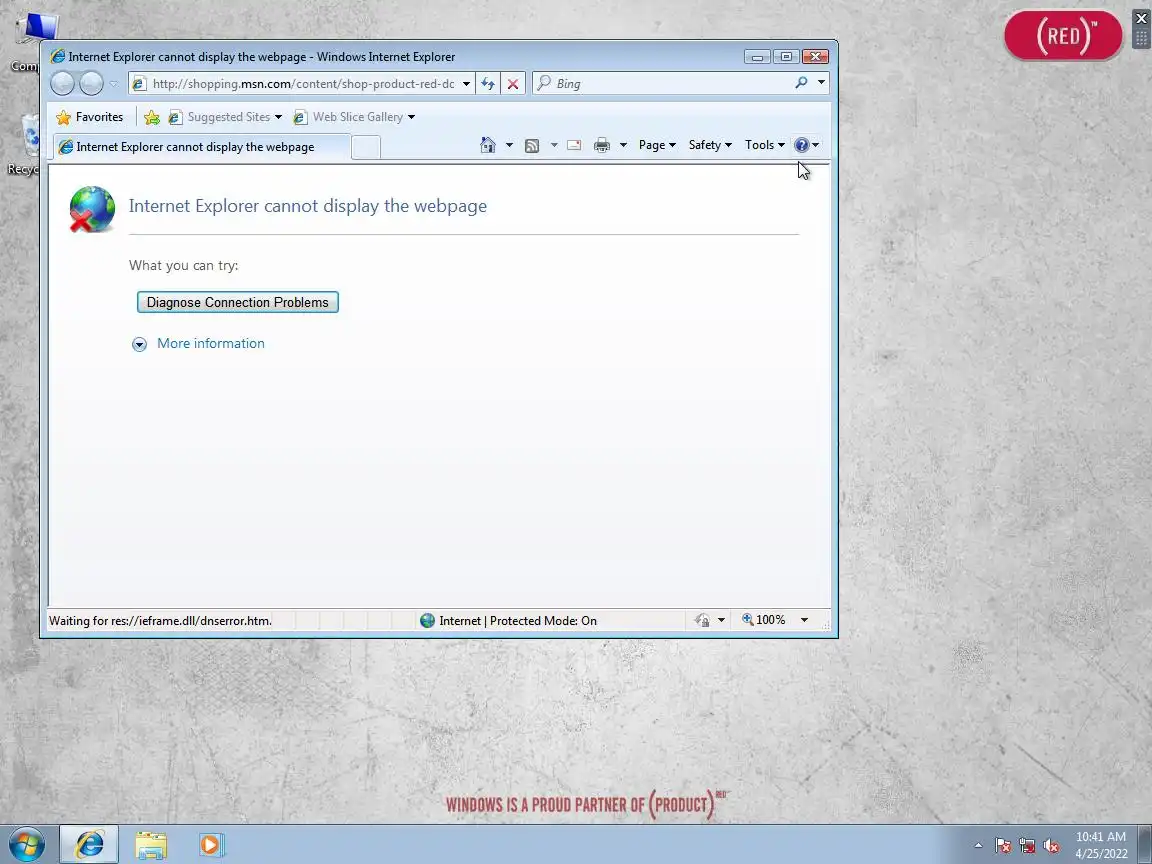The width and height of the screenshot is (1152, 864).
Task: Click the error page globe icon
Action: 92,209
